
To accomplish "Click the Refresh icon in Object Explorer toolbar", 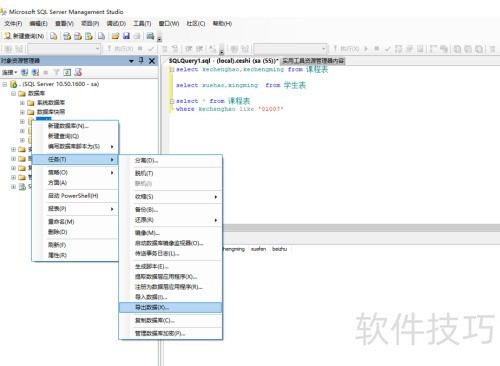I will click(x=67, y=72).
